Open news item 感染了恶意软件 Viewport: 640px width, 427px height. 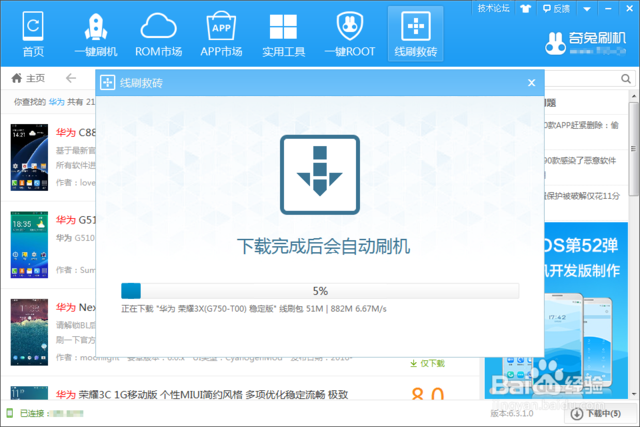pyautogui.click(x=580, y=160)
